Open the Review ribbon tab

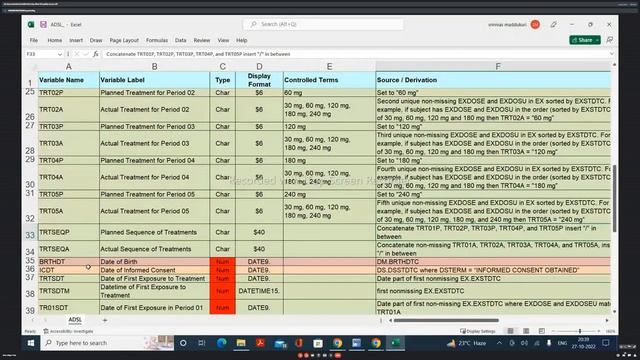click(202, 40)
